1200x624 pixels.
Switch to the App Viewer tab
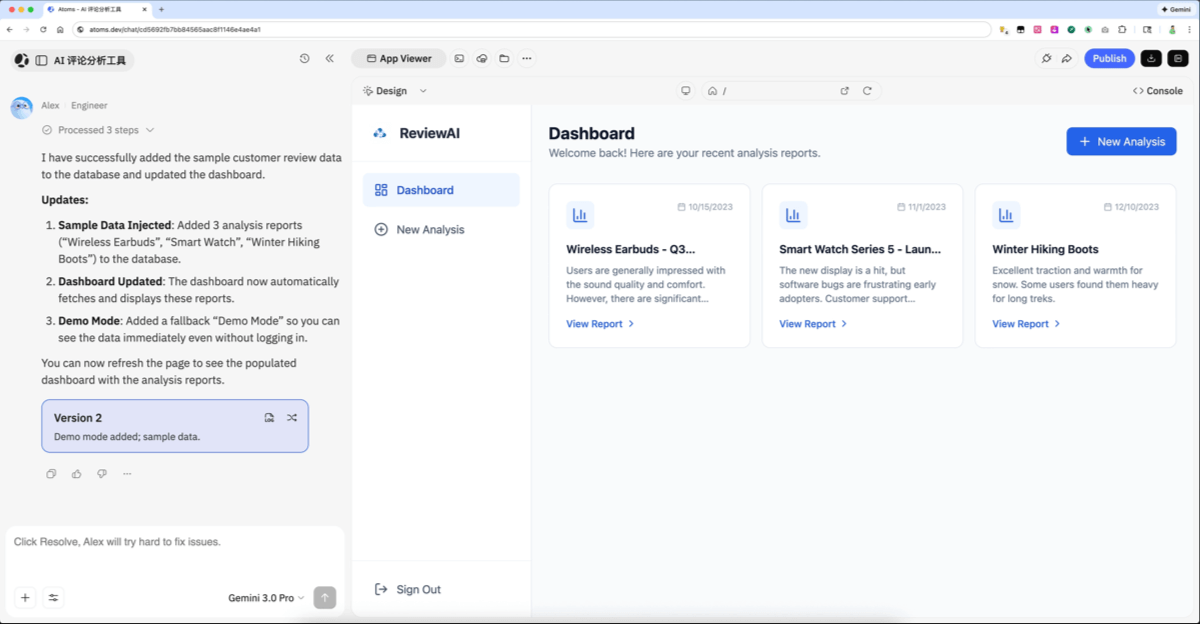(398, 59)
